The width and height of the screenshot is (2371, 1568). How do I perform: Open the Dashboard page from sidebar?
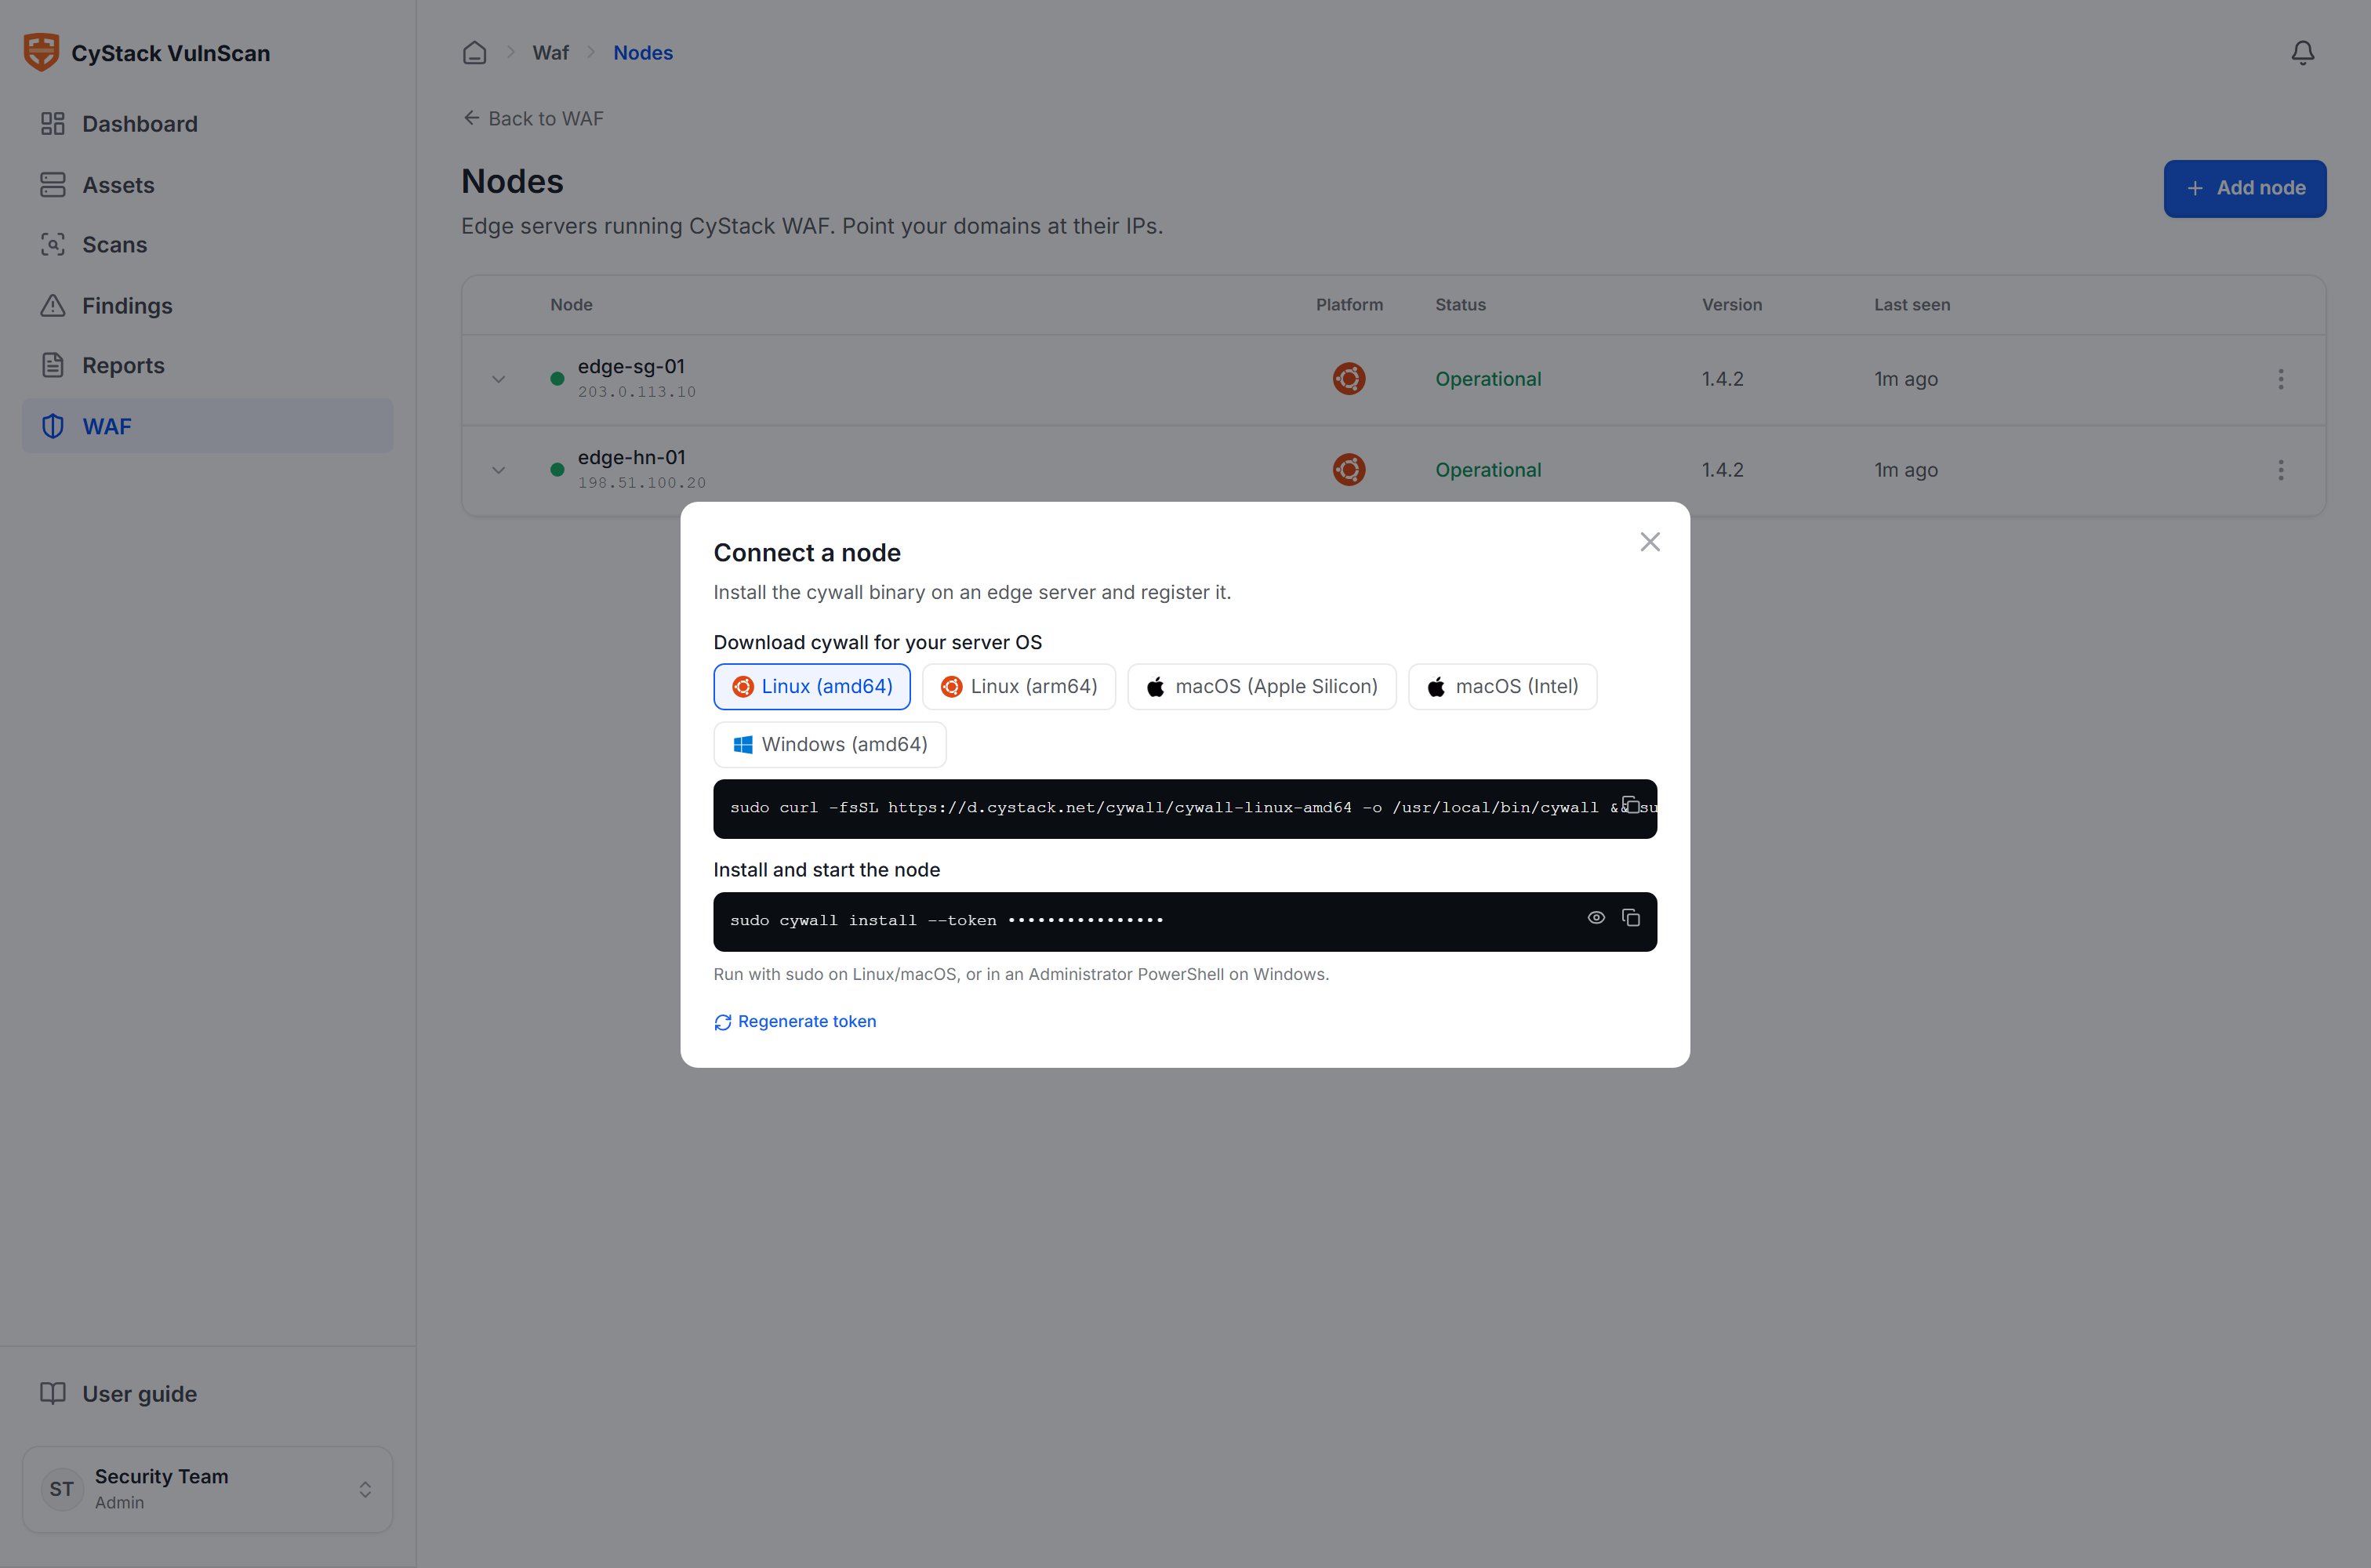207,124
